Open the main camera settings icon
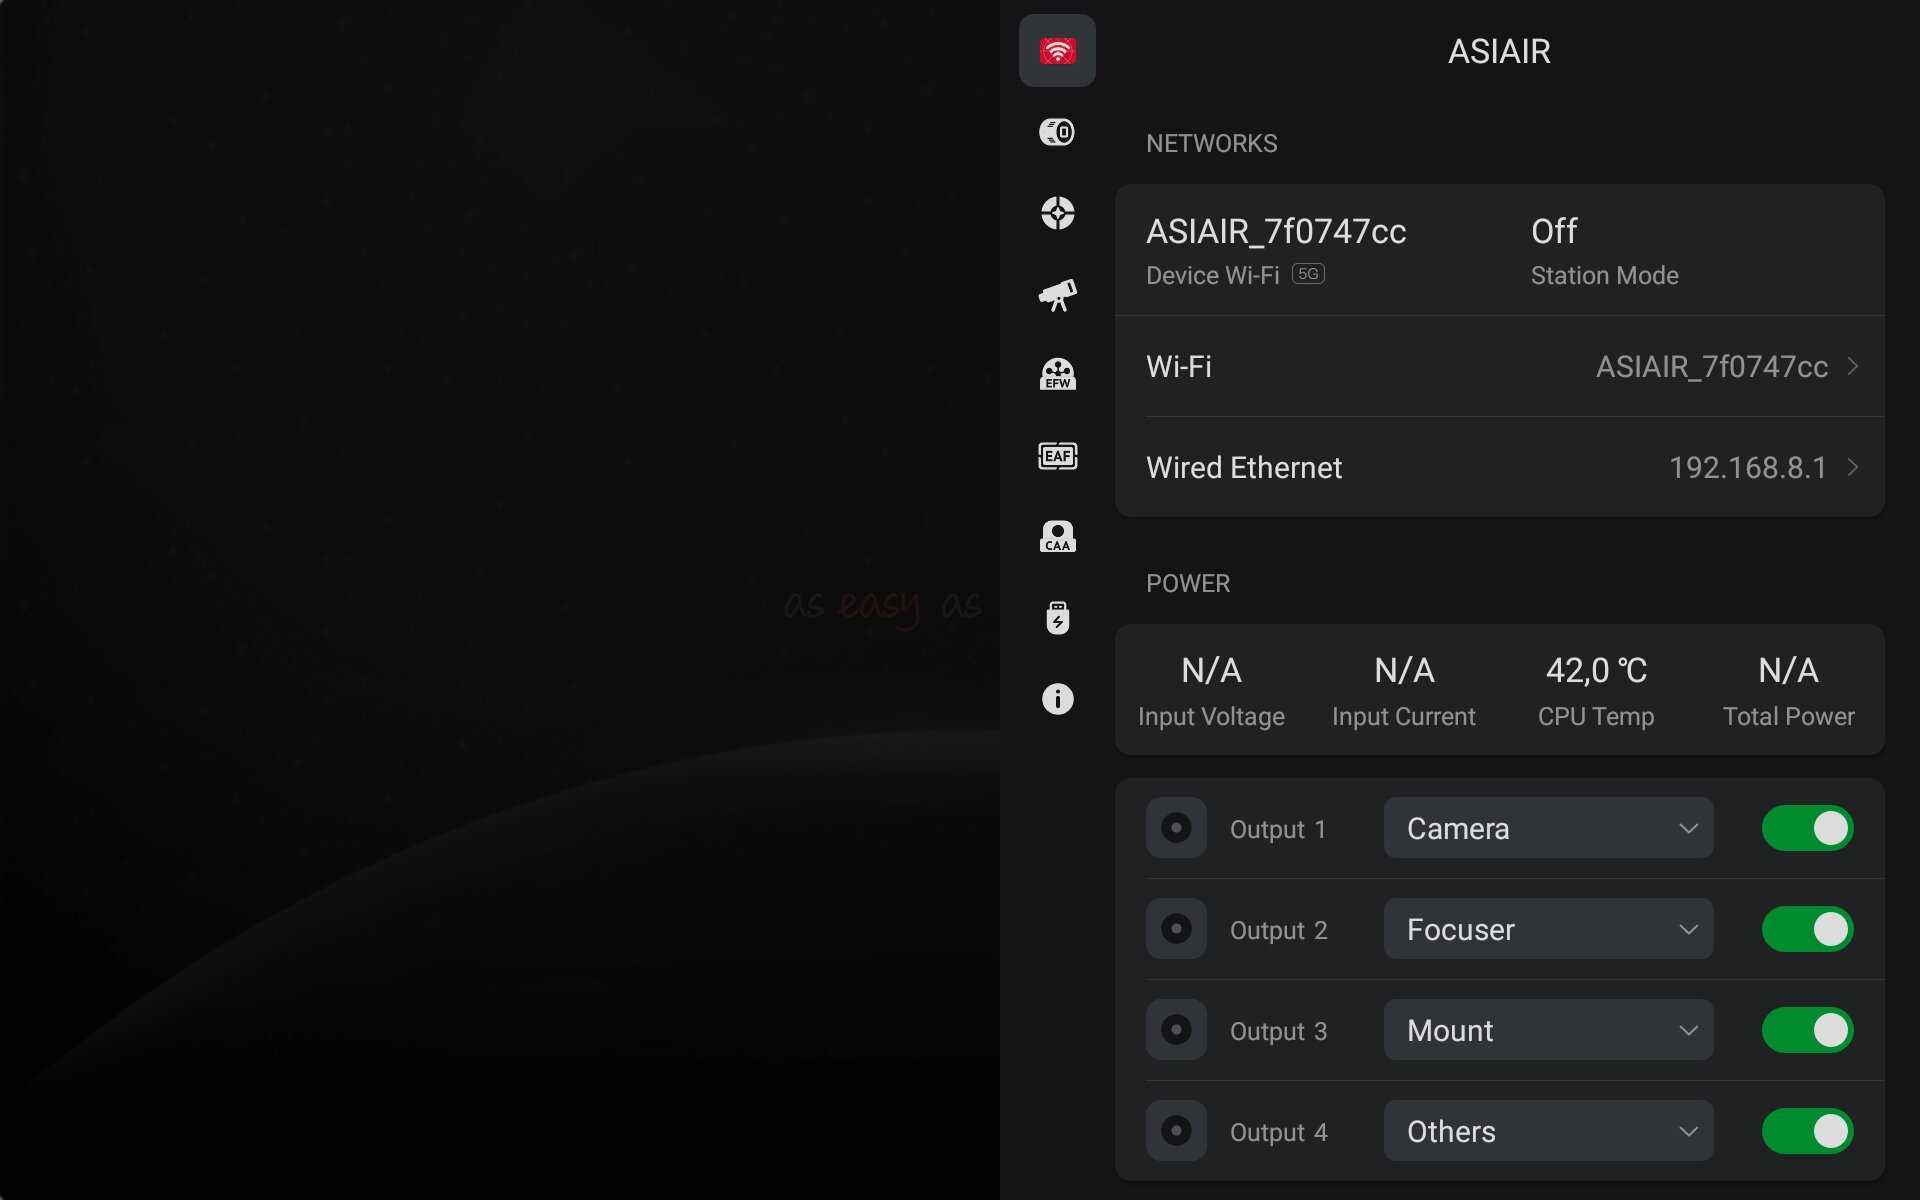 pyautogui.click(x=1057, y=132)
